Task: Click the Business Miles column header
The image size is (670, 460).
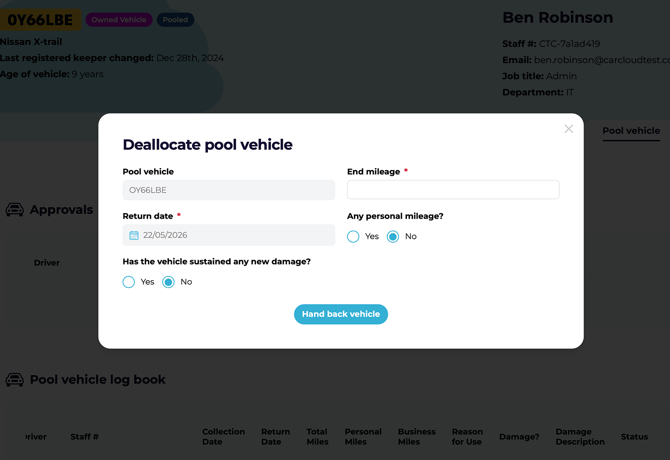Action: tap(417, 437)
